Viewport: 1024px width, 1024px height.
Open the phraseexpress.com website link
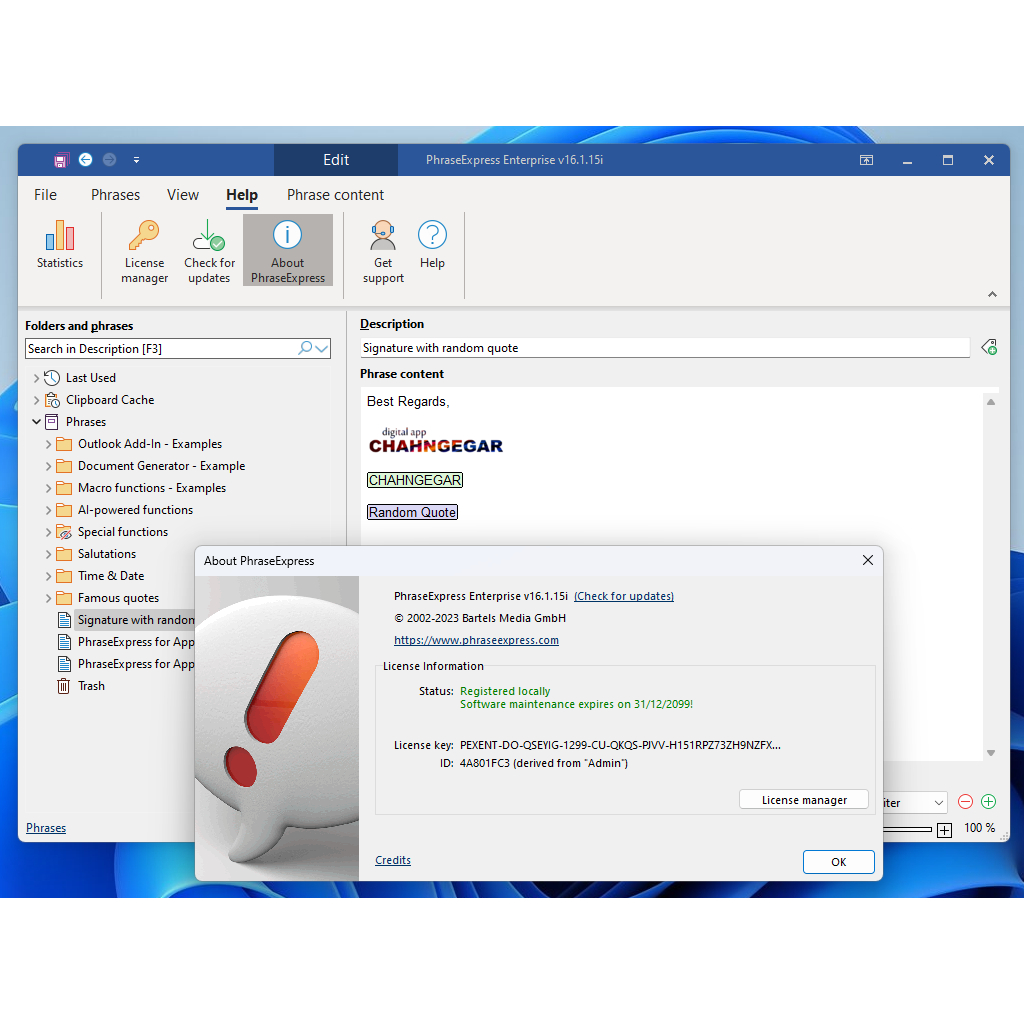coord(476,640)
